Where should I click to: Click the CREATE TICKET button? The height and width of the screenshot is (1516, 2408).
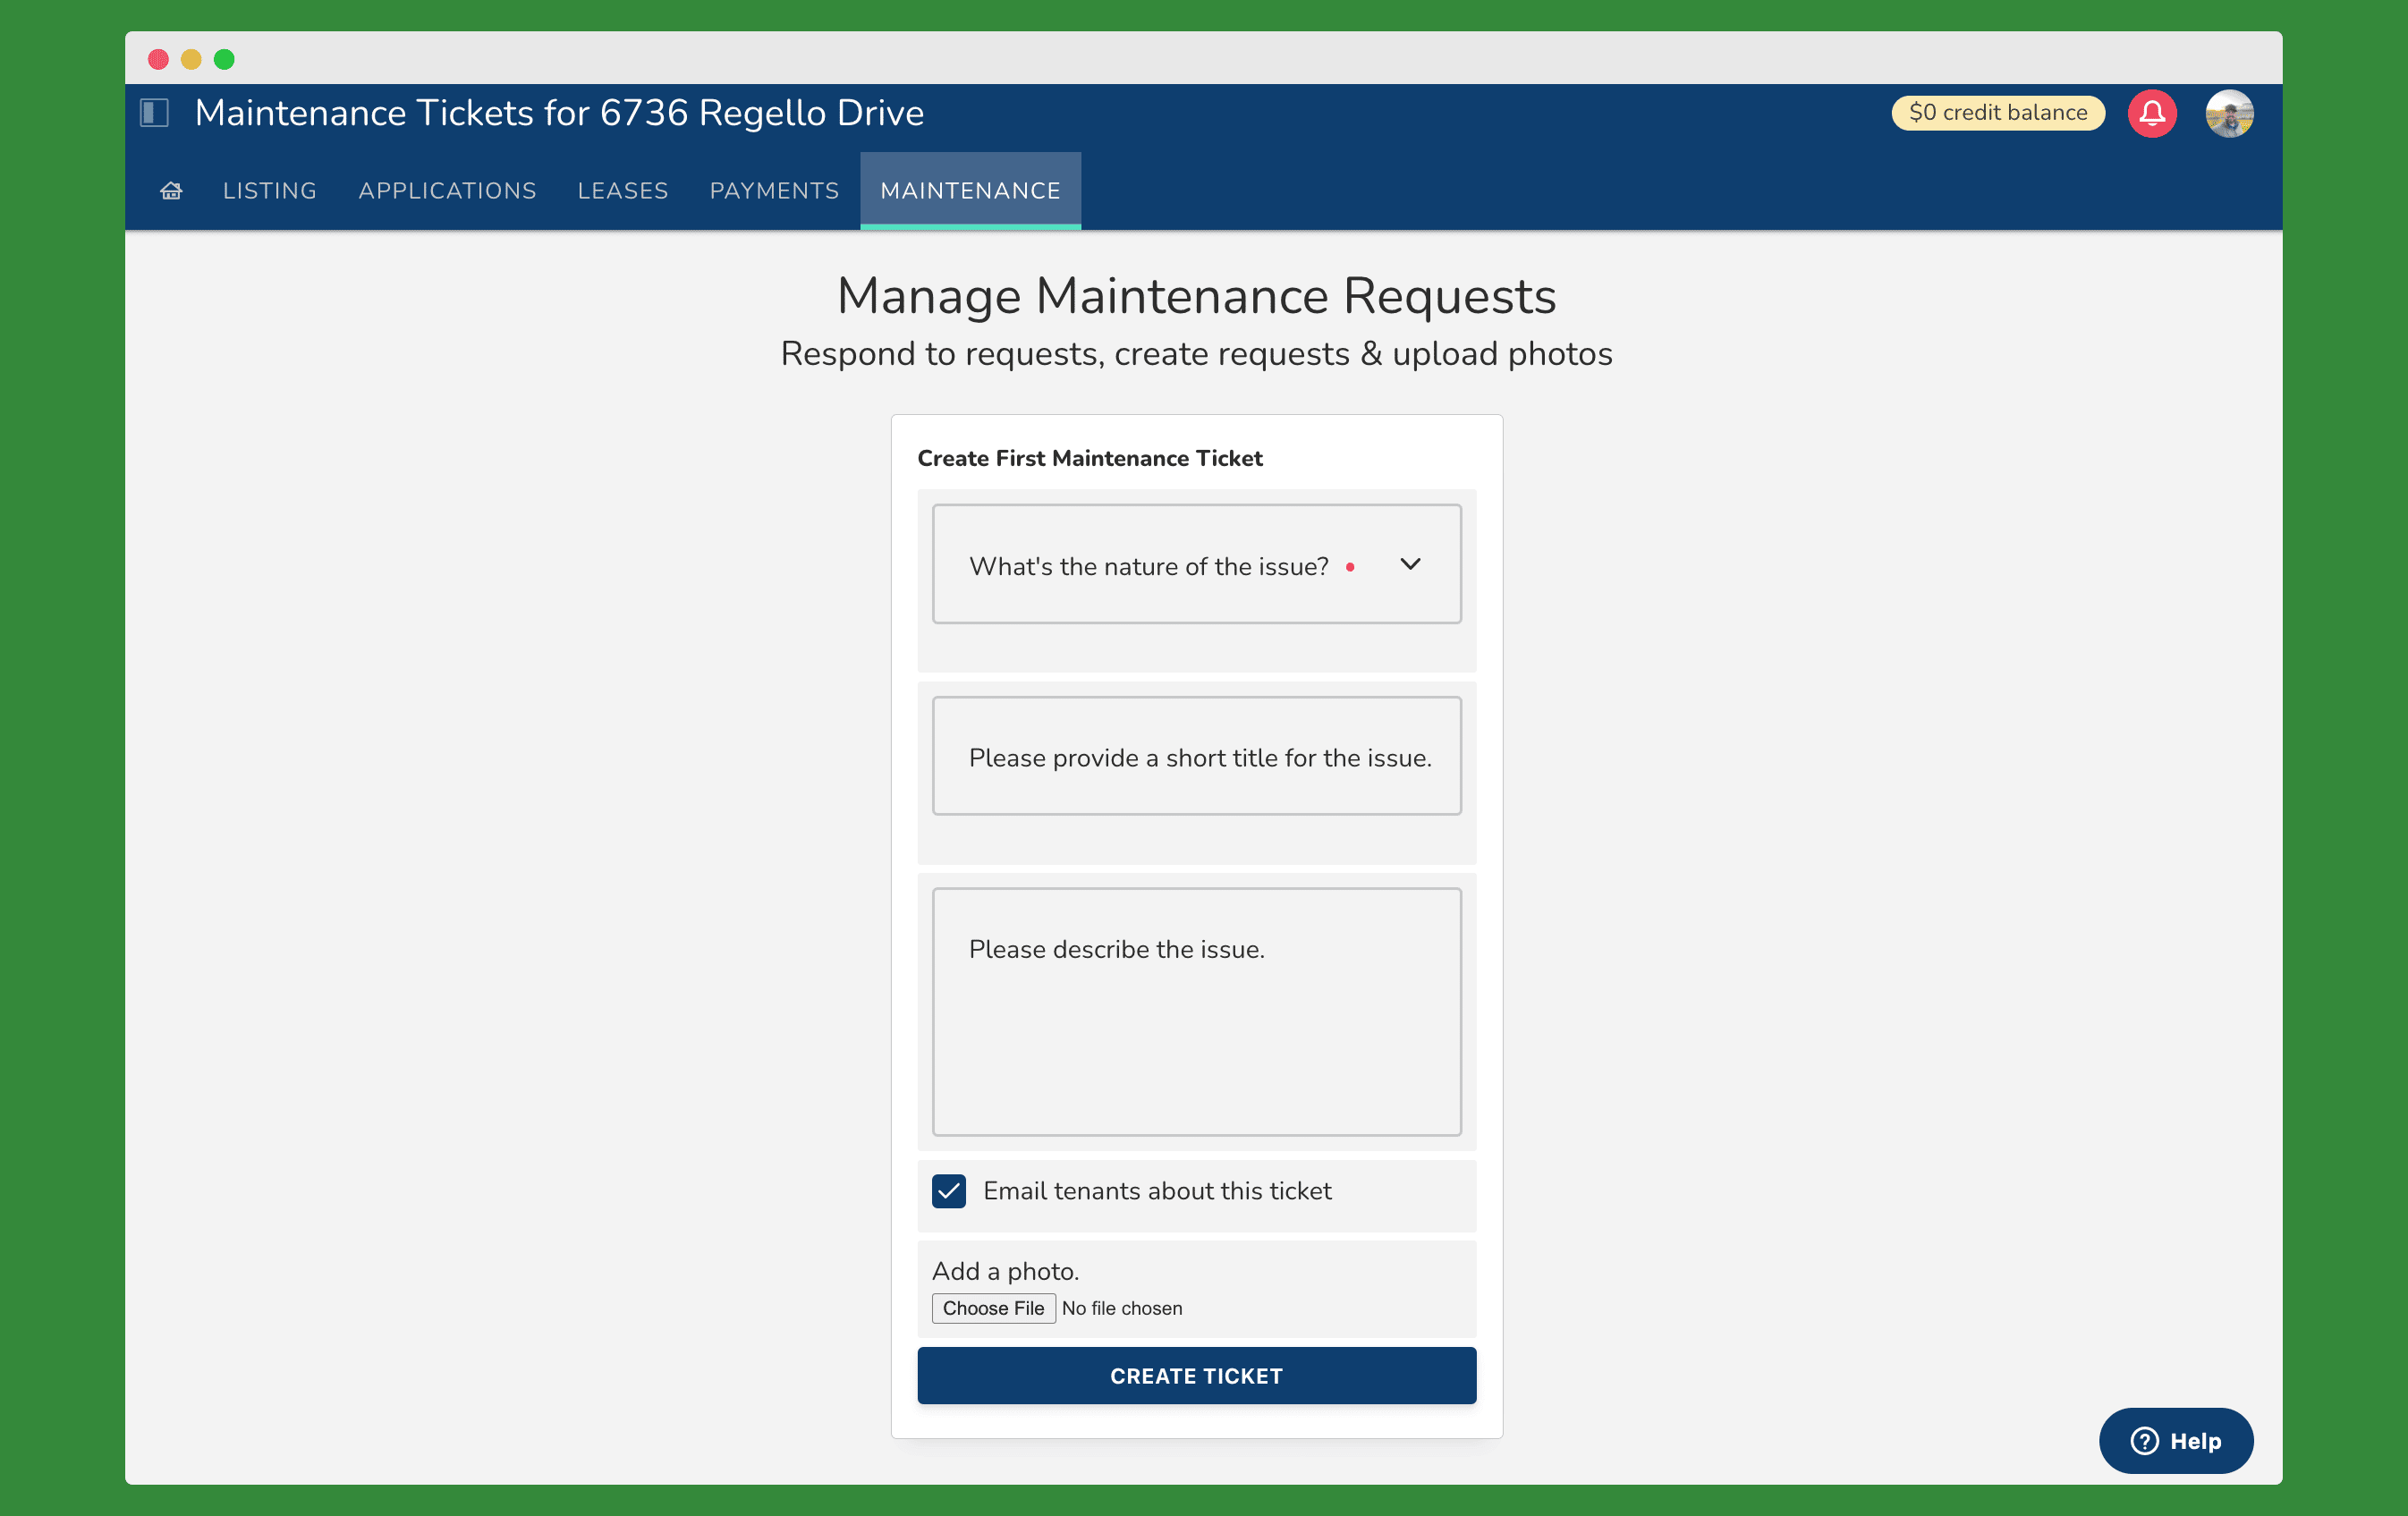[1196, 1375]
